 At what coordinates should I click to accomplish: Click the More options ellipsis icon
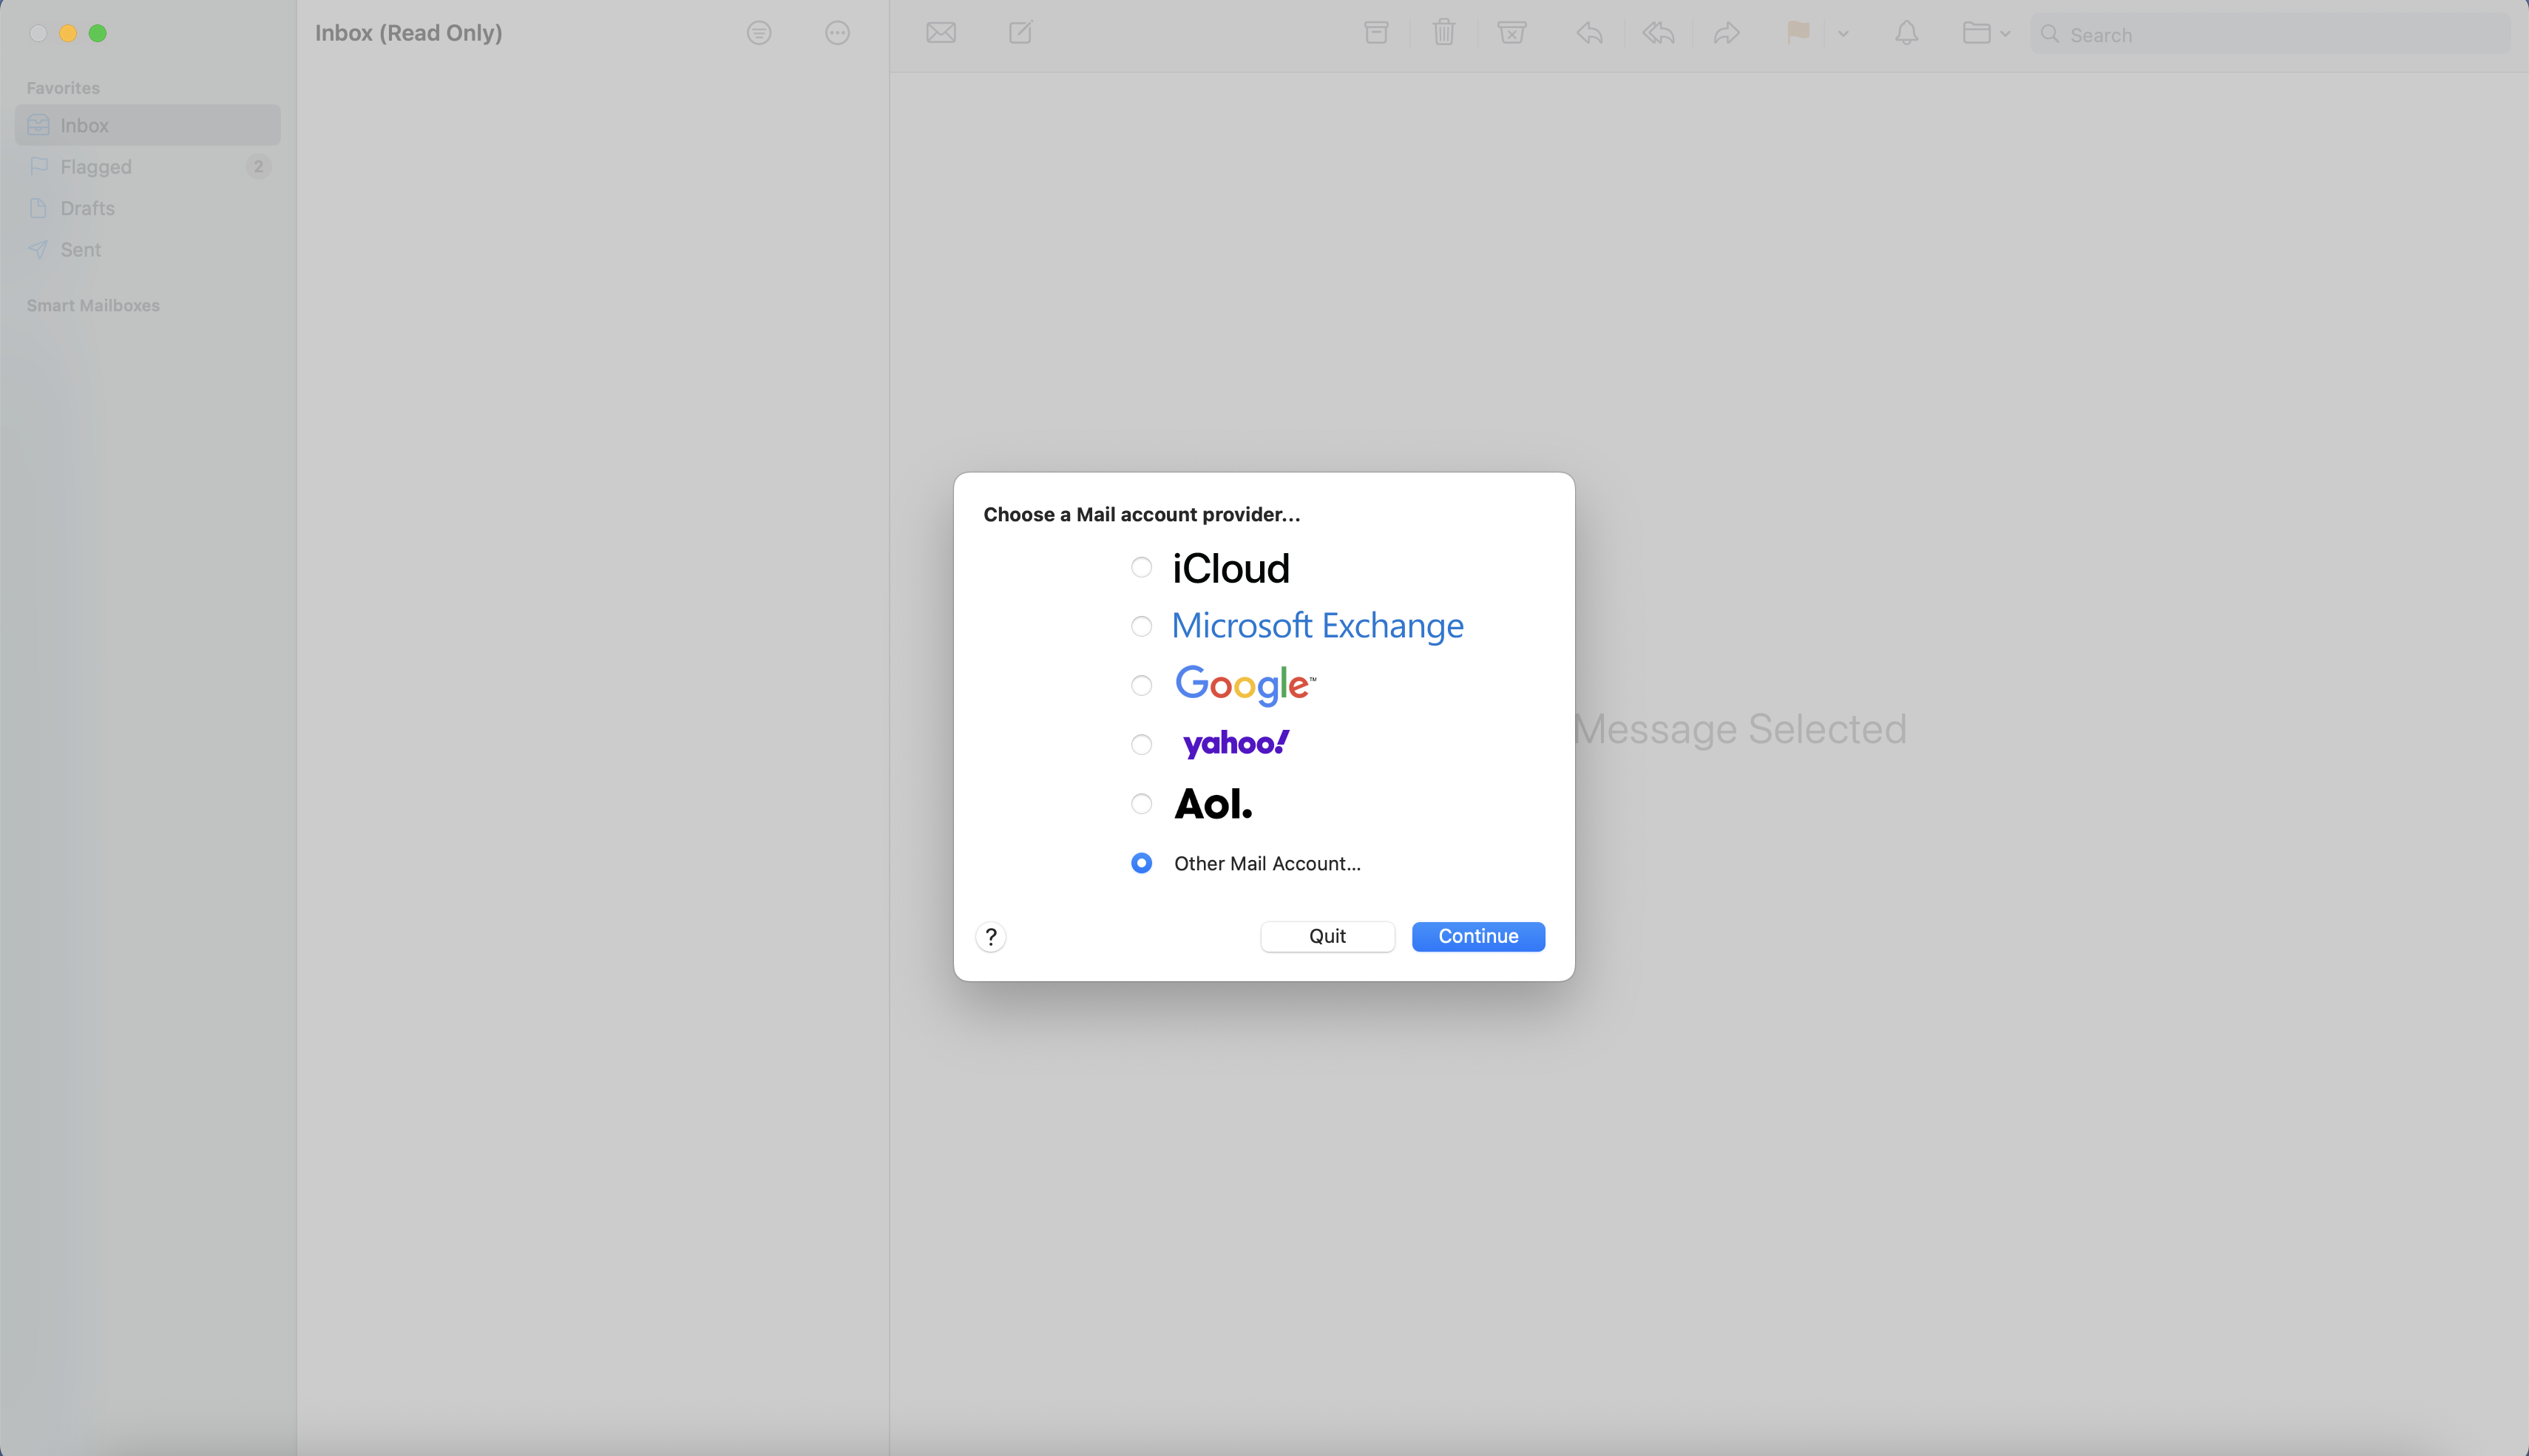[837, 33]
